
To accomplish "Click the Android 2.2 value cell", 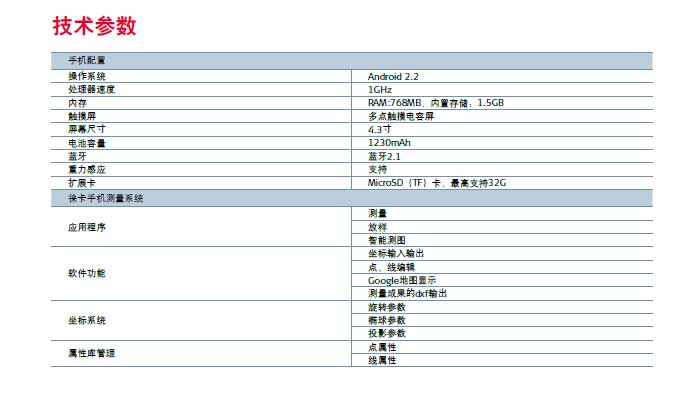I will tap(393, 76).
